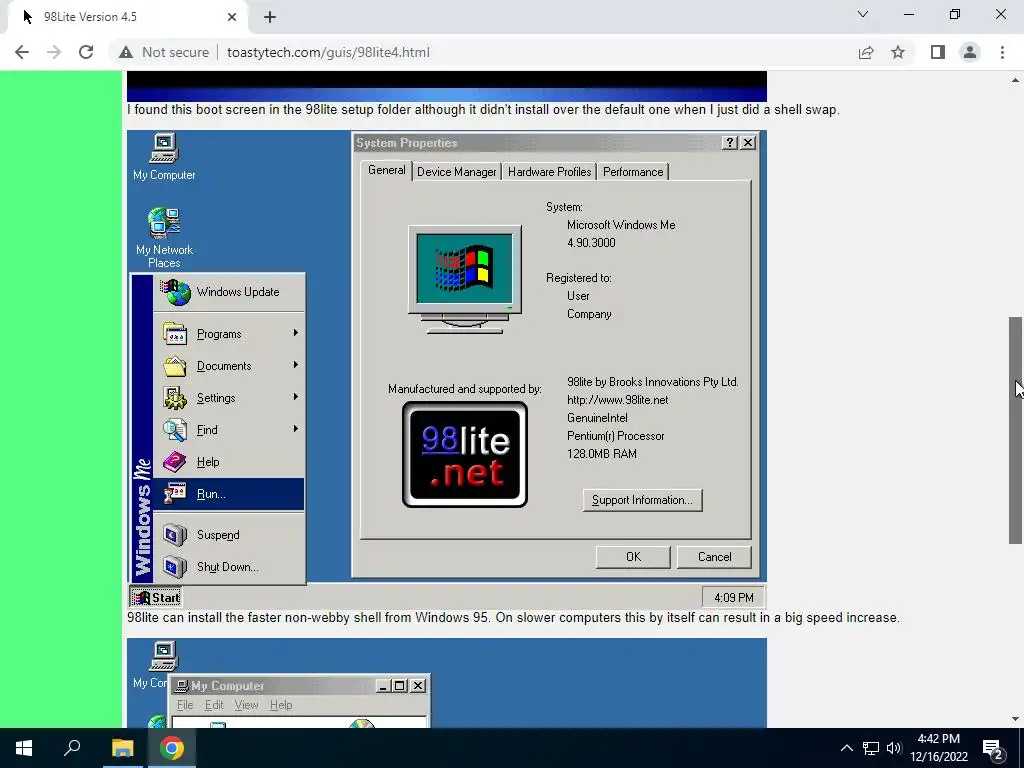Open Help menu in My Computer window
Screen dimensions: 1024x768
point(281,705)
